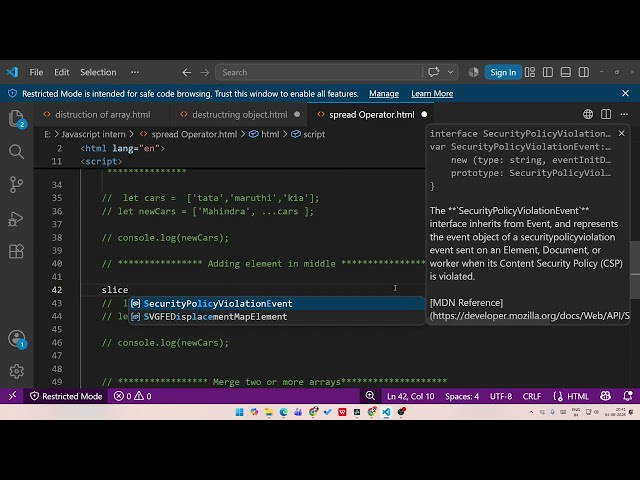Toggle the primary side bar
640x480 pixels.
pos(548,72)
